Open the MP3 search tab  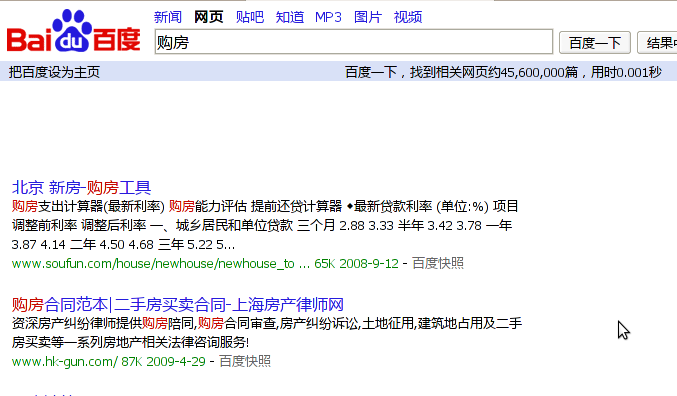click(328, 17)
